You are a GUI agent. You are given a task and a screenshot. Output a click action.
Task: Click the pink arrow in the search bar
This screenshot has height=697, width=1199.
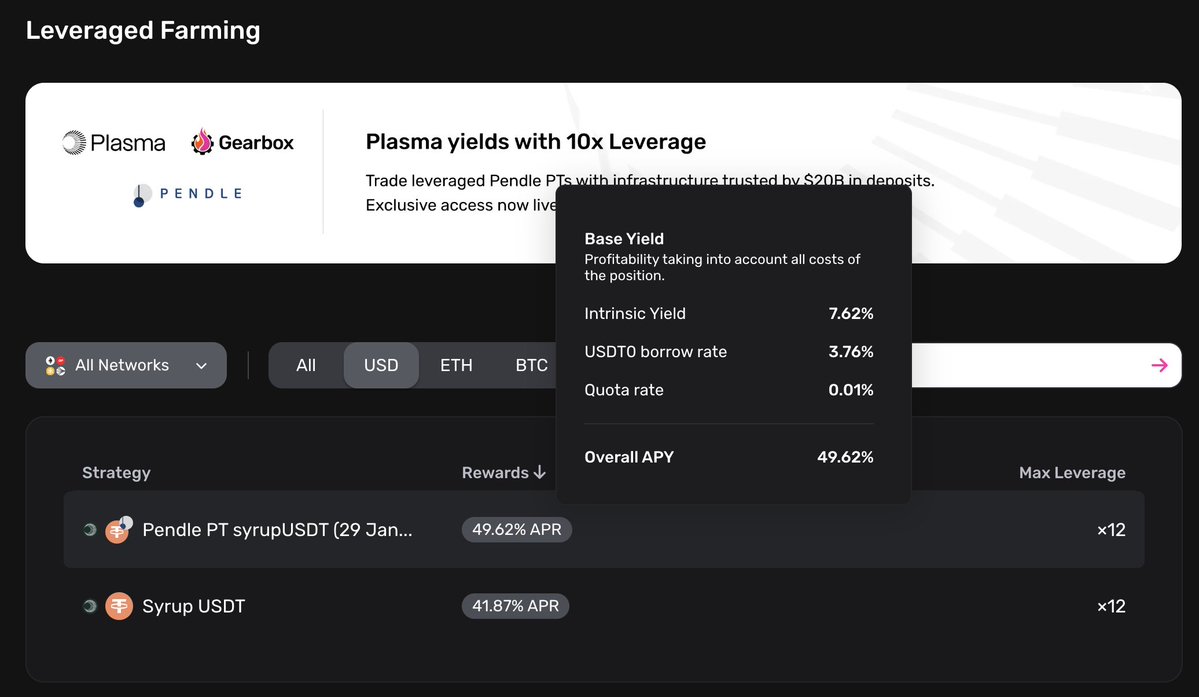(1159, 365)
